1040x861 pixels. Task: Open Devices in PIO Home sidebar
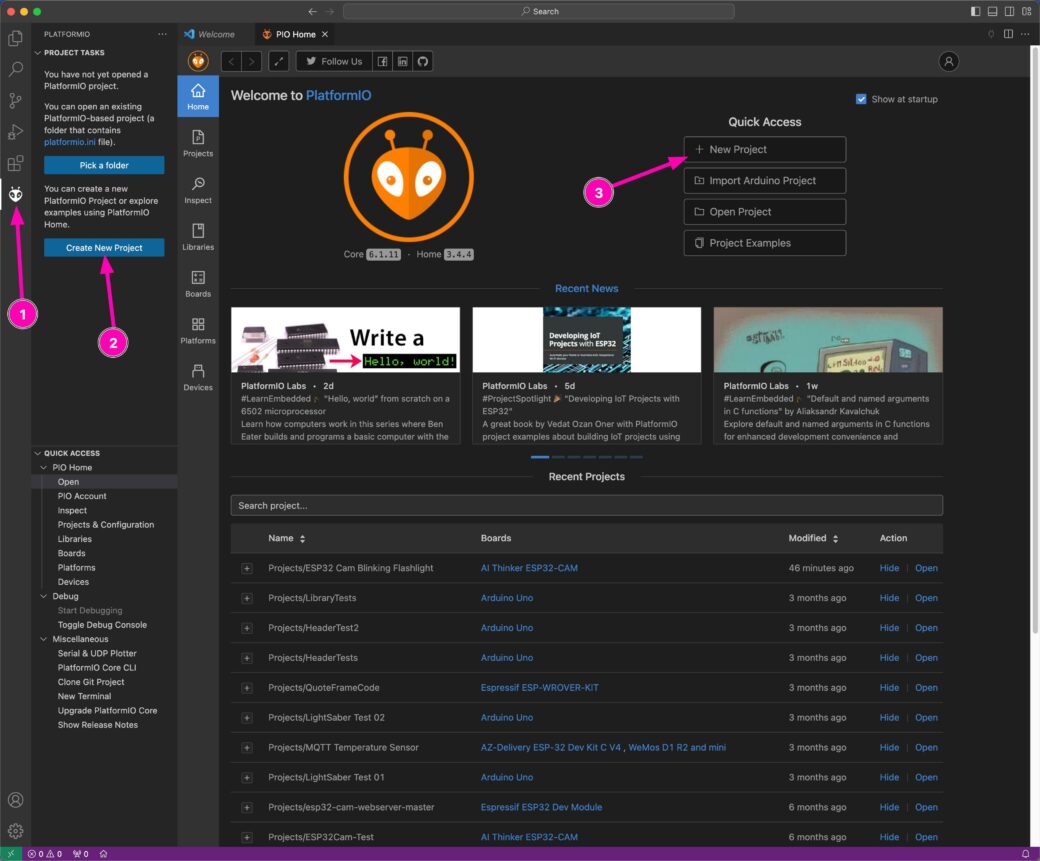click(x=198, y=377)
